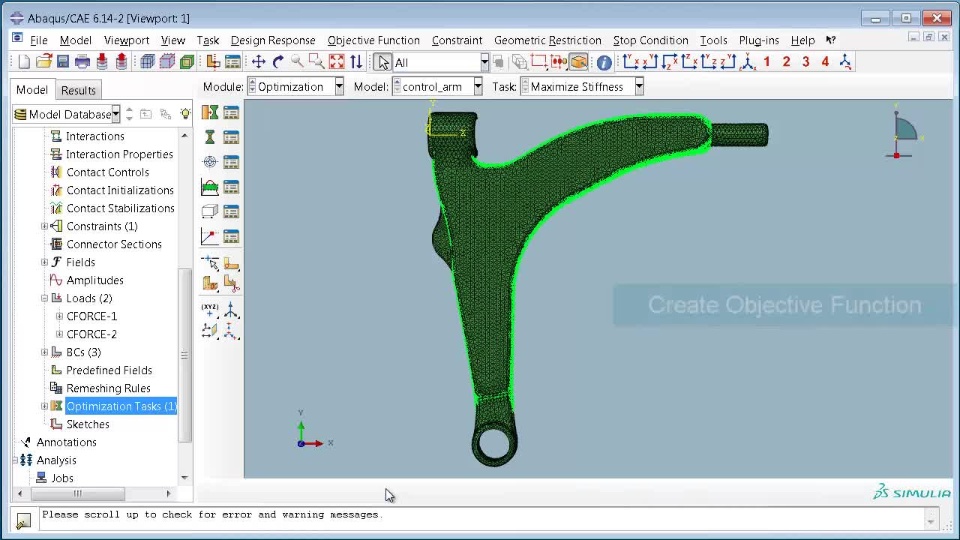Expand the Fields tree node
960x540 pixels.
45,262
